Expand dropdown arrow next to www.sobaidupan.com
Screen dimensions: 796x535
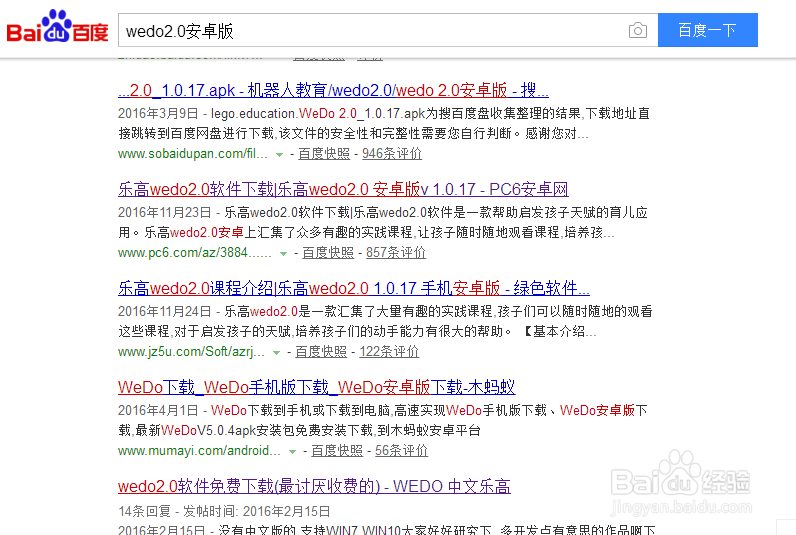pyautogui.click(x=279, y=154)
